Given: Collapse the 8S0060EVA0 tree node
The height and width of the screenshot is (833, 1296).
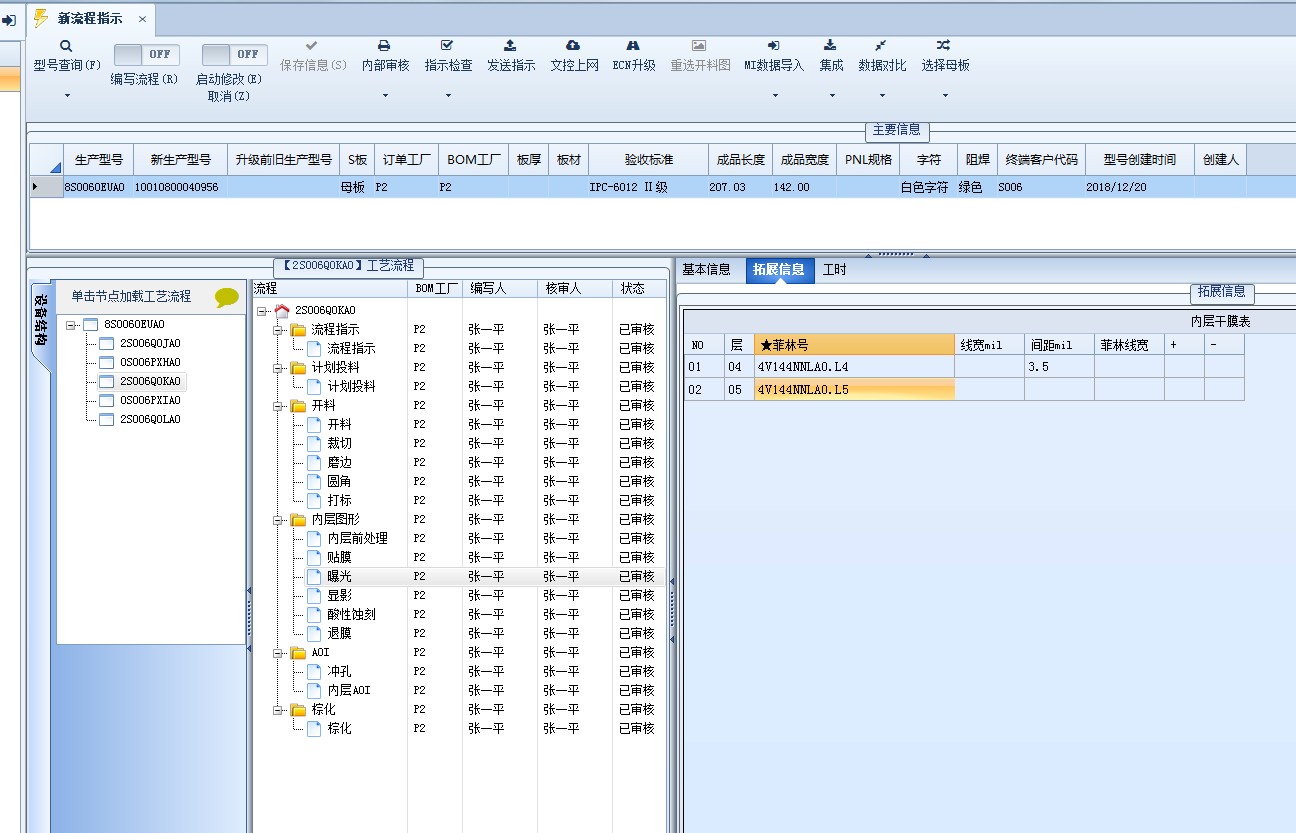Looking at the screenshot, I should pyautogui.click(x=71, y=325).
